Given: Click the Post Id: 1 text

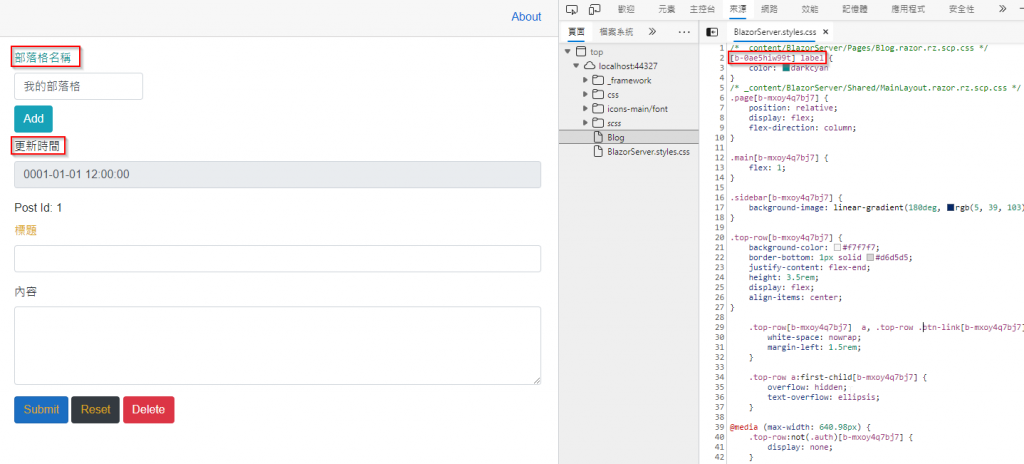Looking at the screenshot, I should pos(39,208).
